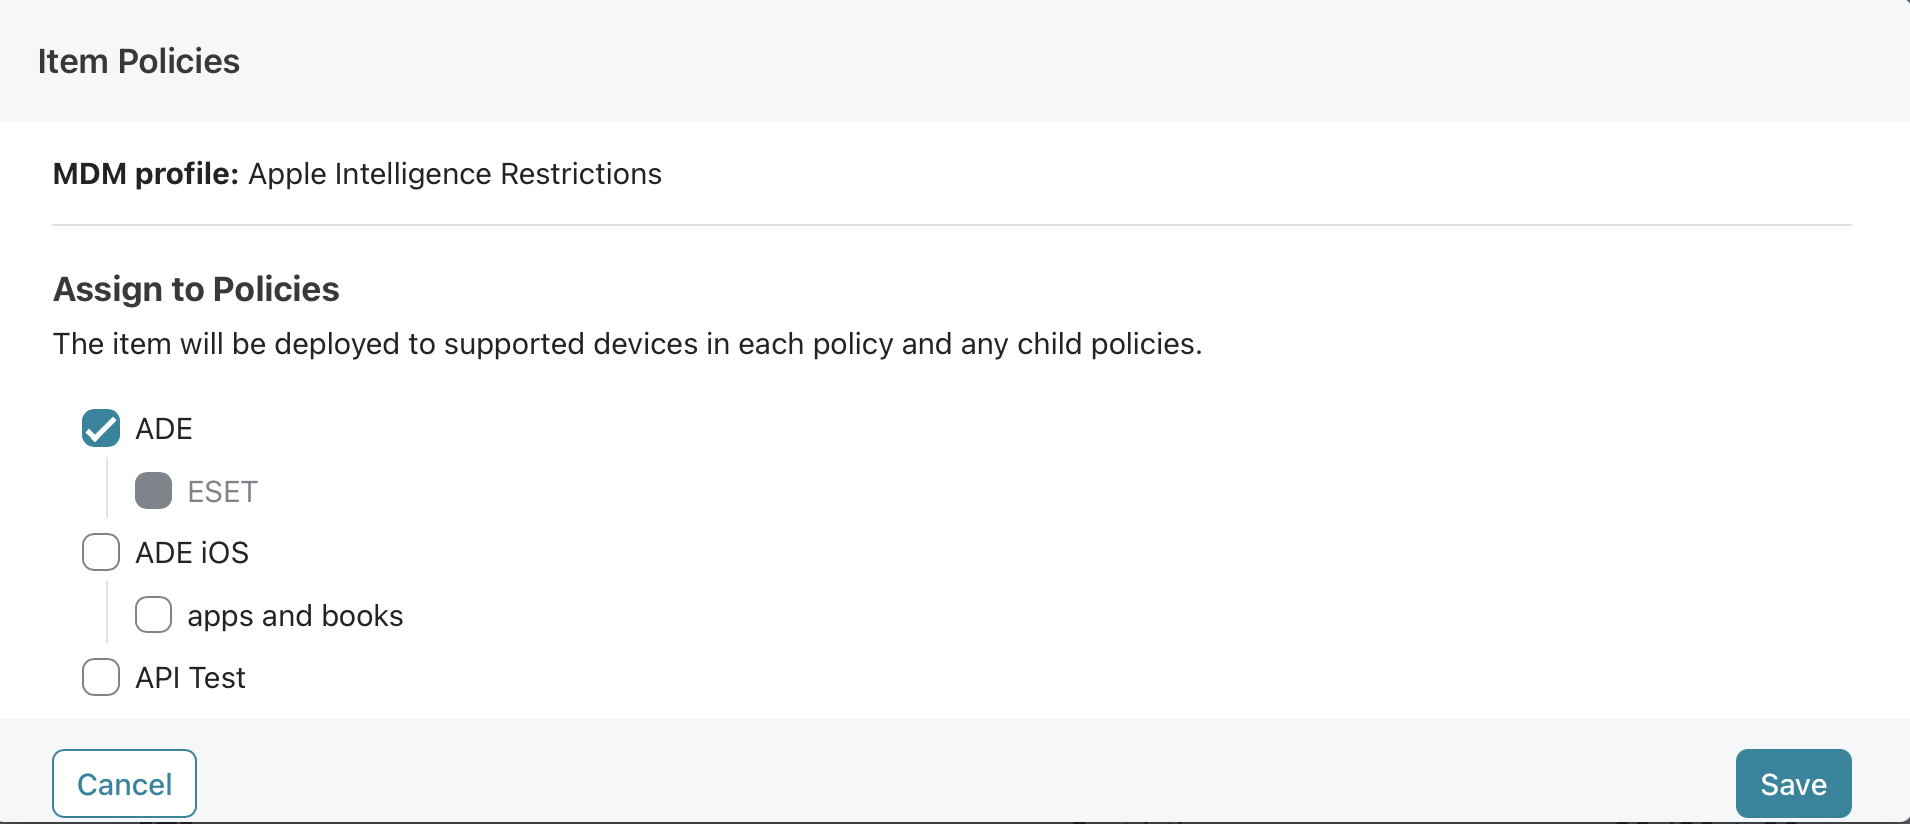
Task: Select the ESET child policy label
Action: 223,492
